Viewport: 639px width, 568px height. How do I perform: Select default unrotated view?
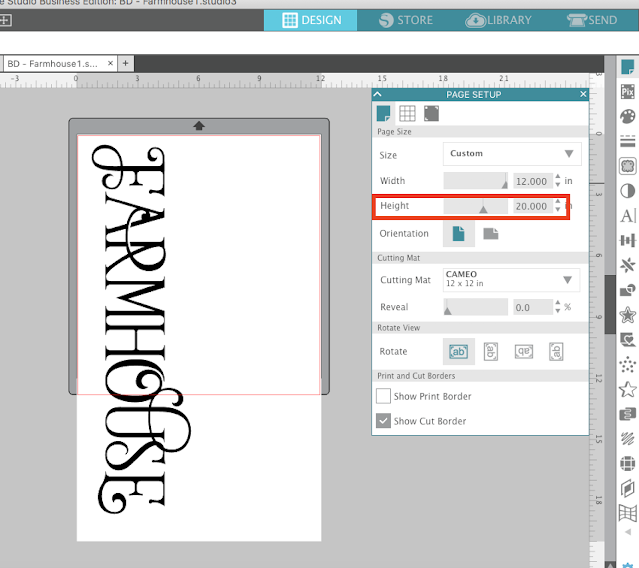pos(458,352)
